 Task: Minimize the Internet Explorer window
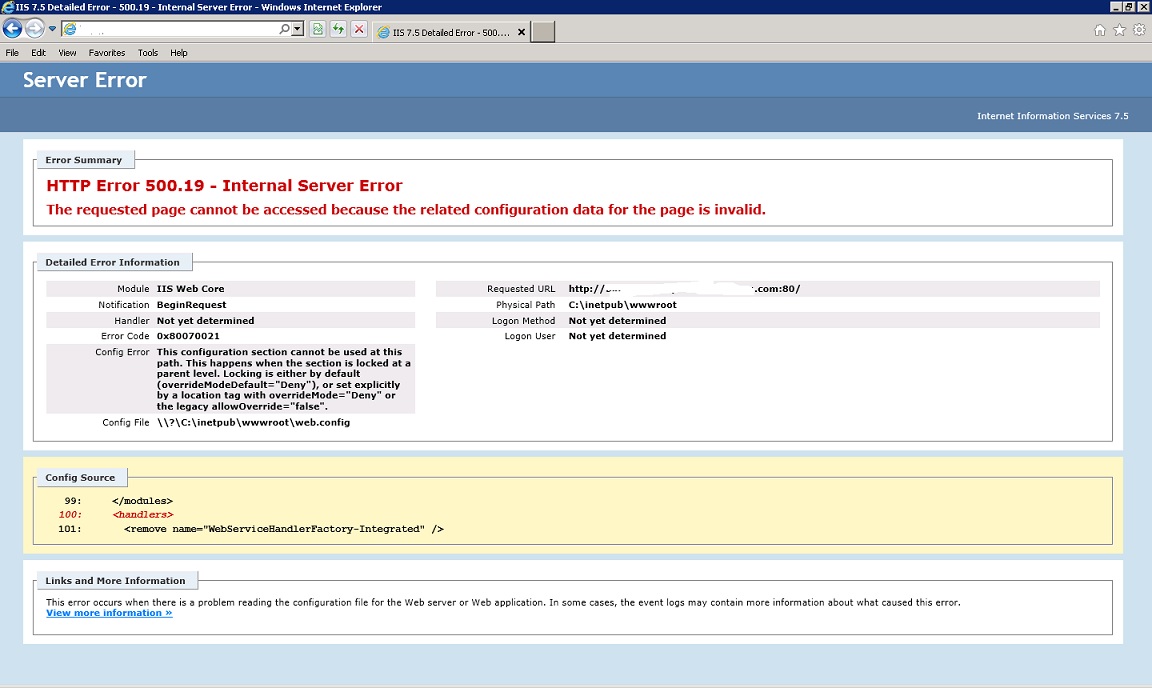1116,7
